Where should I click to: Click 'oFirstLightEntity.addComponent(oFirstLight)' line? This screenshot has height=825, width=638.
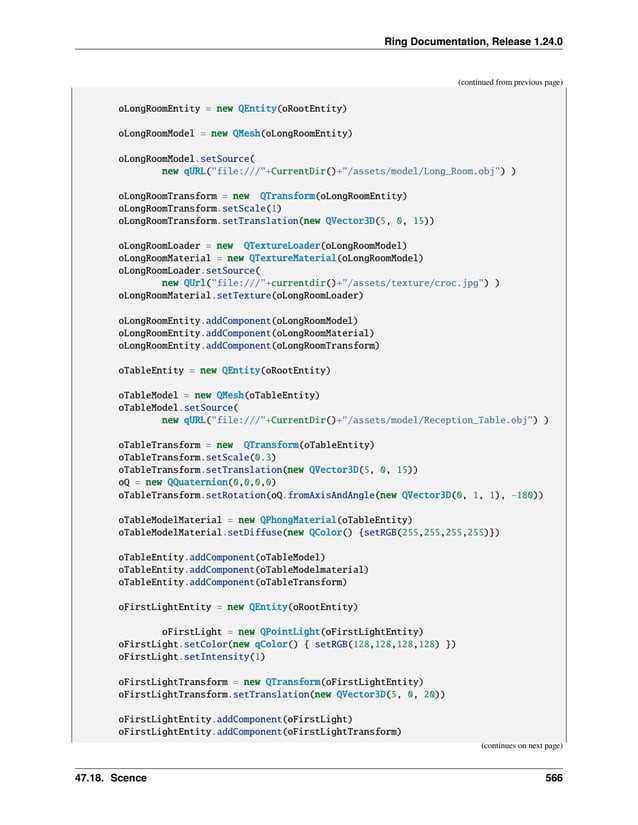click(x=235, y=719)
